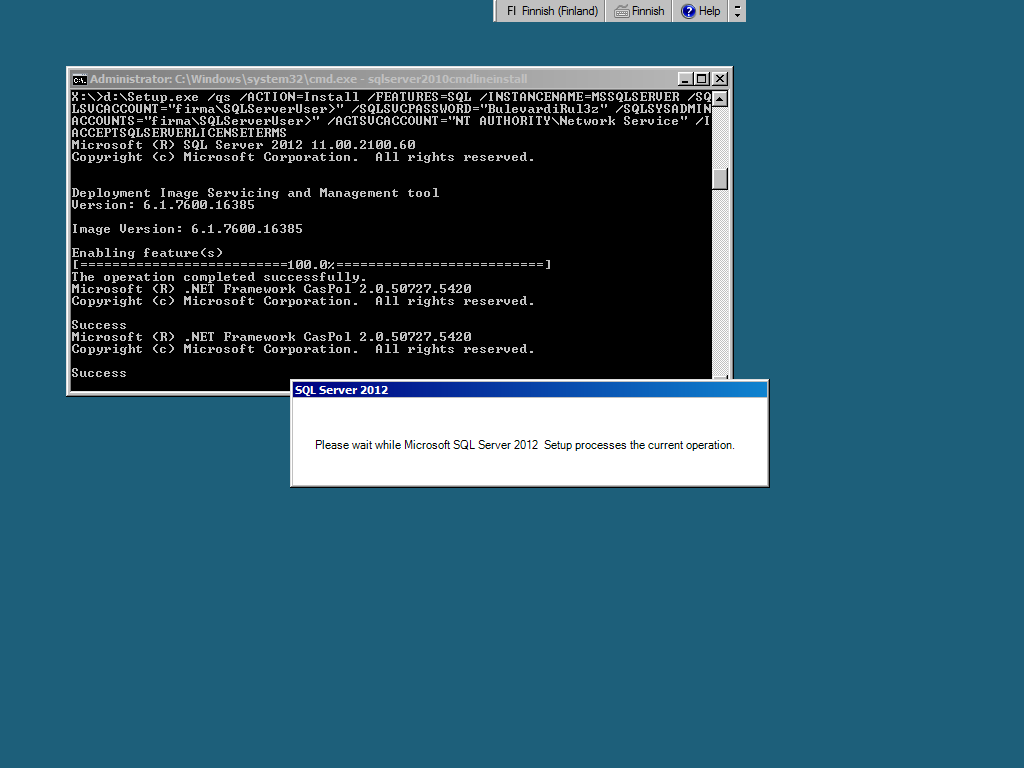Click the console scrollbar thumb
This screenshot has width=1024, height=768.
tap(719, 179)
